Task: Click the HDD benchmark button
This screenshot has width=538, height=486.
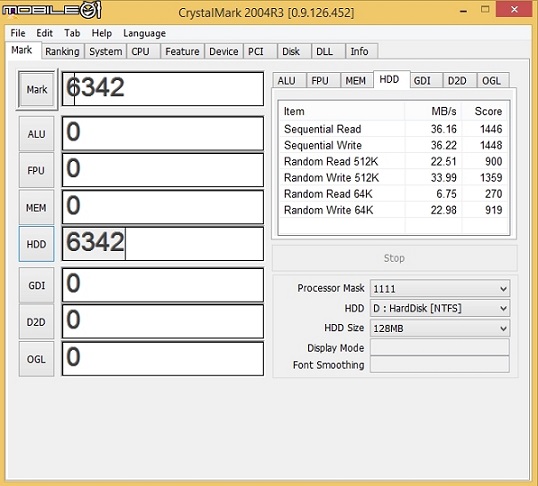Action: [36, 244]
